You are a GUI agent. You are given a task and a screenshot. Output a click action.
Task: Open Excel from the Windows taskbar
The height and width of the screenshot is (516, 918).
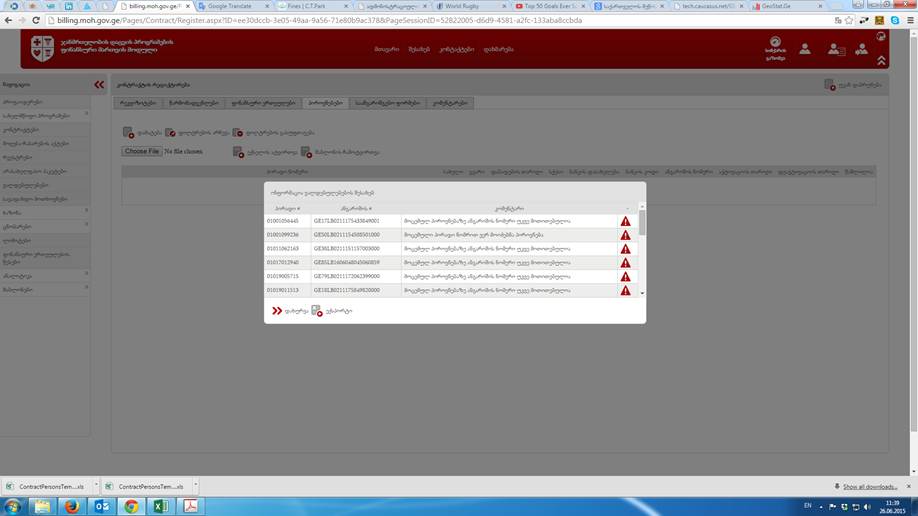click(158, 506)
